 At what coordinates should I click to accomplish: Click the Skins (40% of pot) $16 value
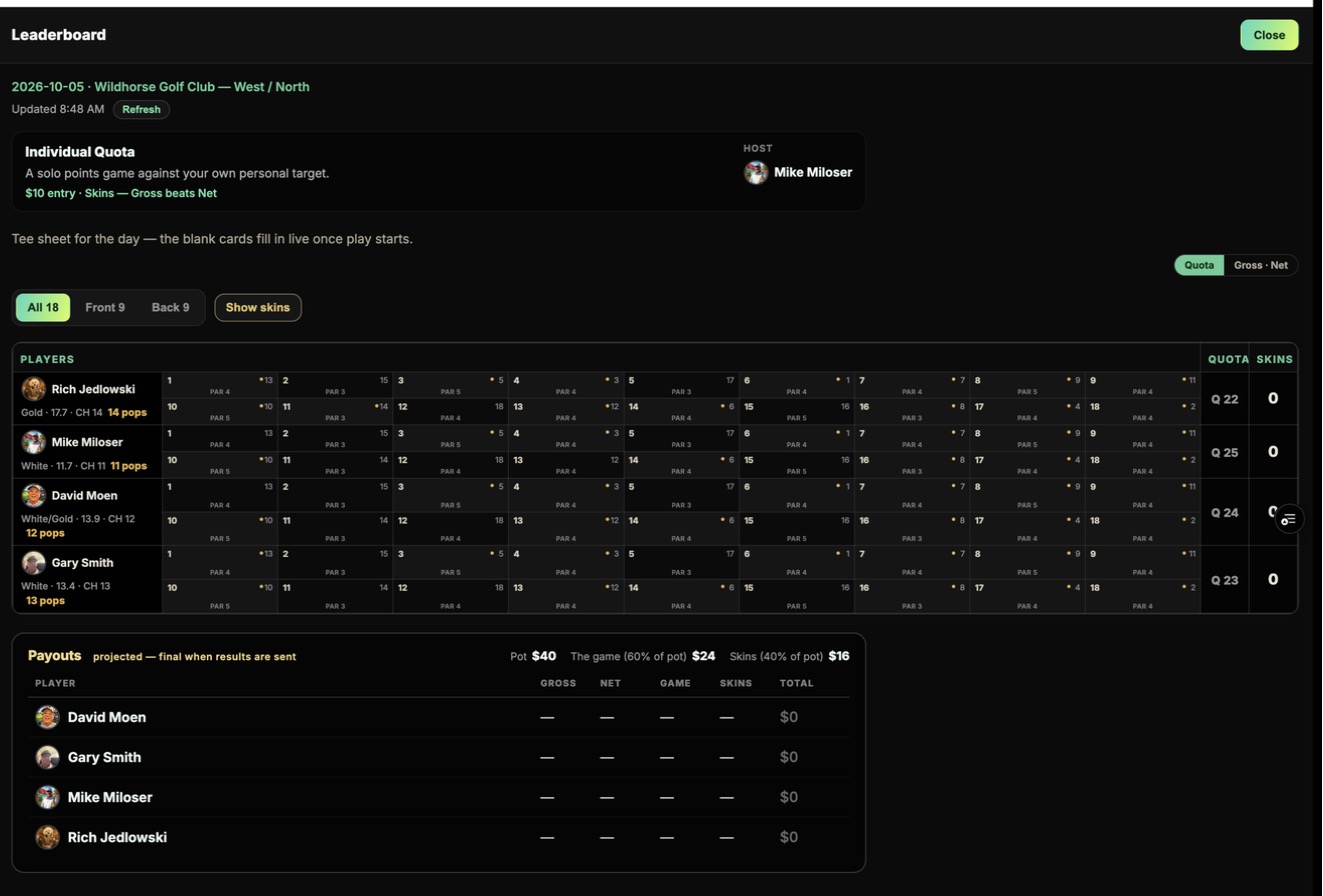pyautogui.click(x=838, y=656)
